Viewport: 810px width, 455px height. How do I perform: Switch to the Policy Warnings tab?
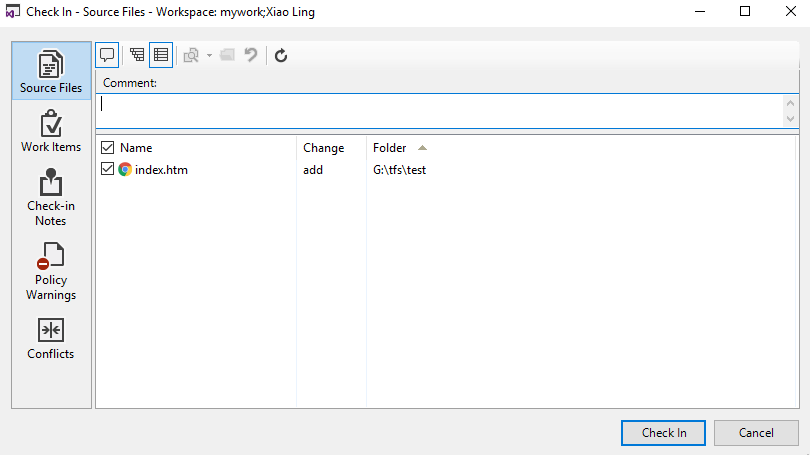coord(51,272)
